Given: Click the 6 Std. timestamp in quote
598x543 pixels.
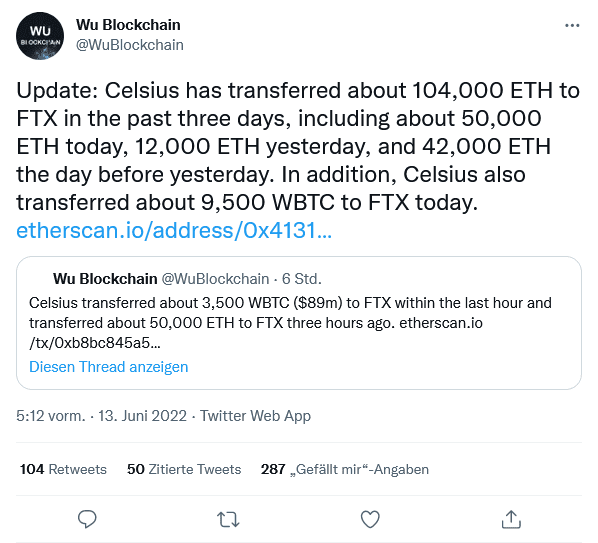Looking at the screenshot, I should click(x=302, y=279).
